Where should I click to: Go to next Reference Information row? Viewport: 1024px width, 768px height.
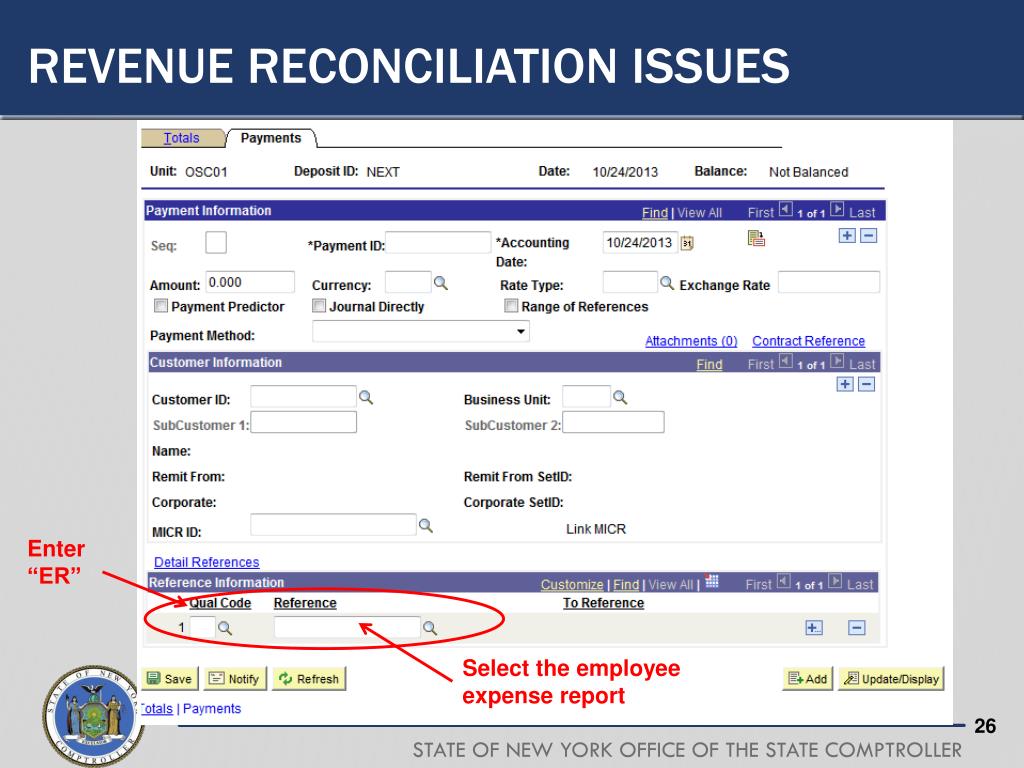[835, 581]
